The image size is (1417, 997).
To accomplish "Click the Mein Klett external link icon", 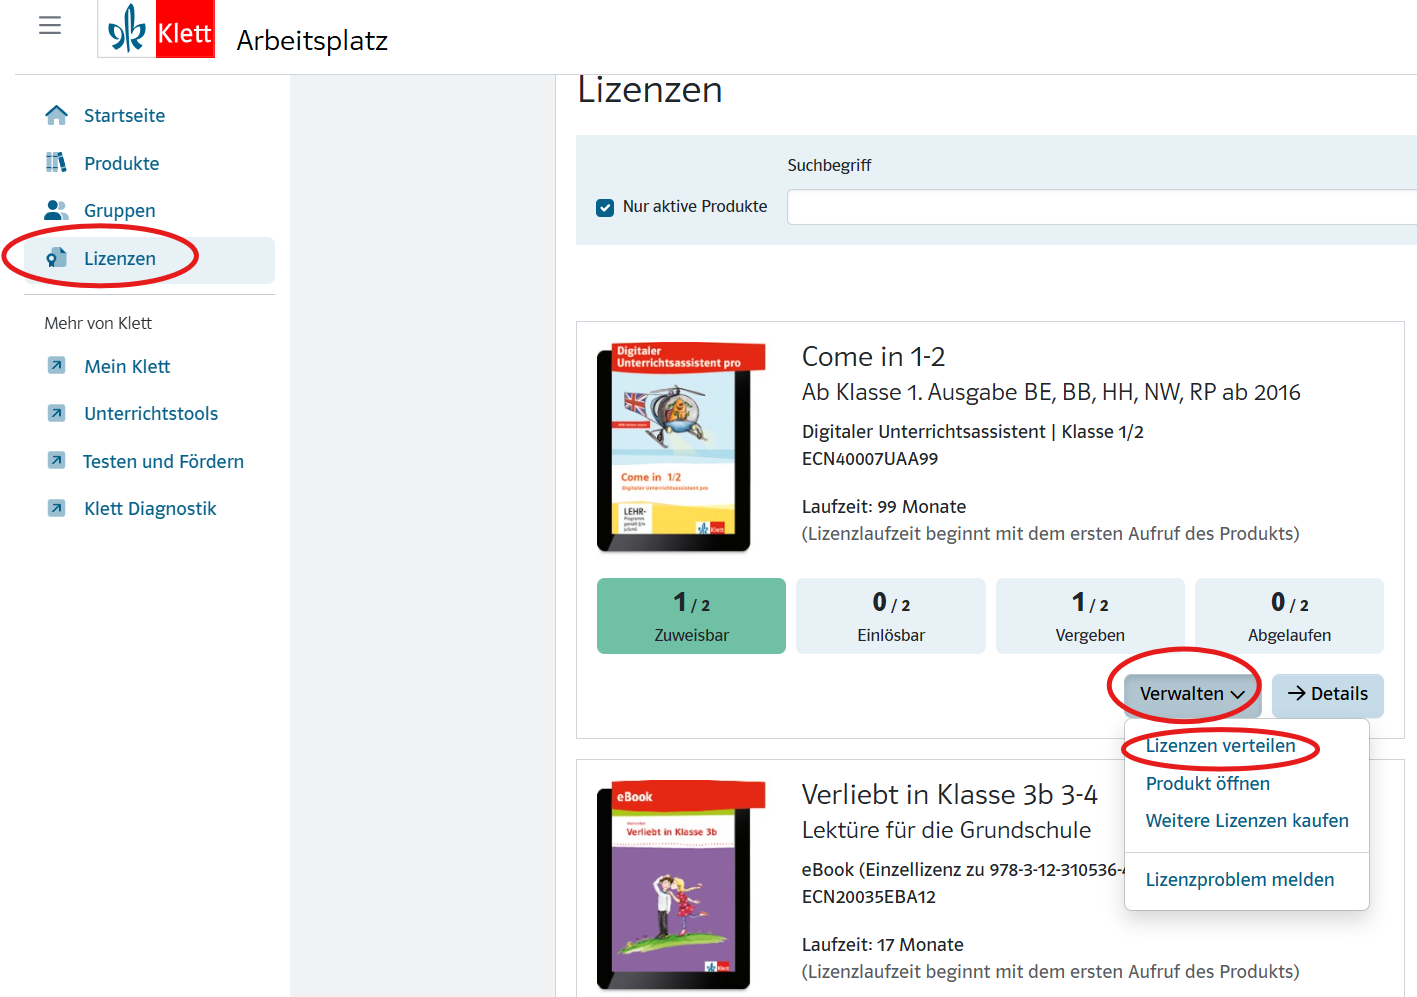I will [57, 366].
